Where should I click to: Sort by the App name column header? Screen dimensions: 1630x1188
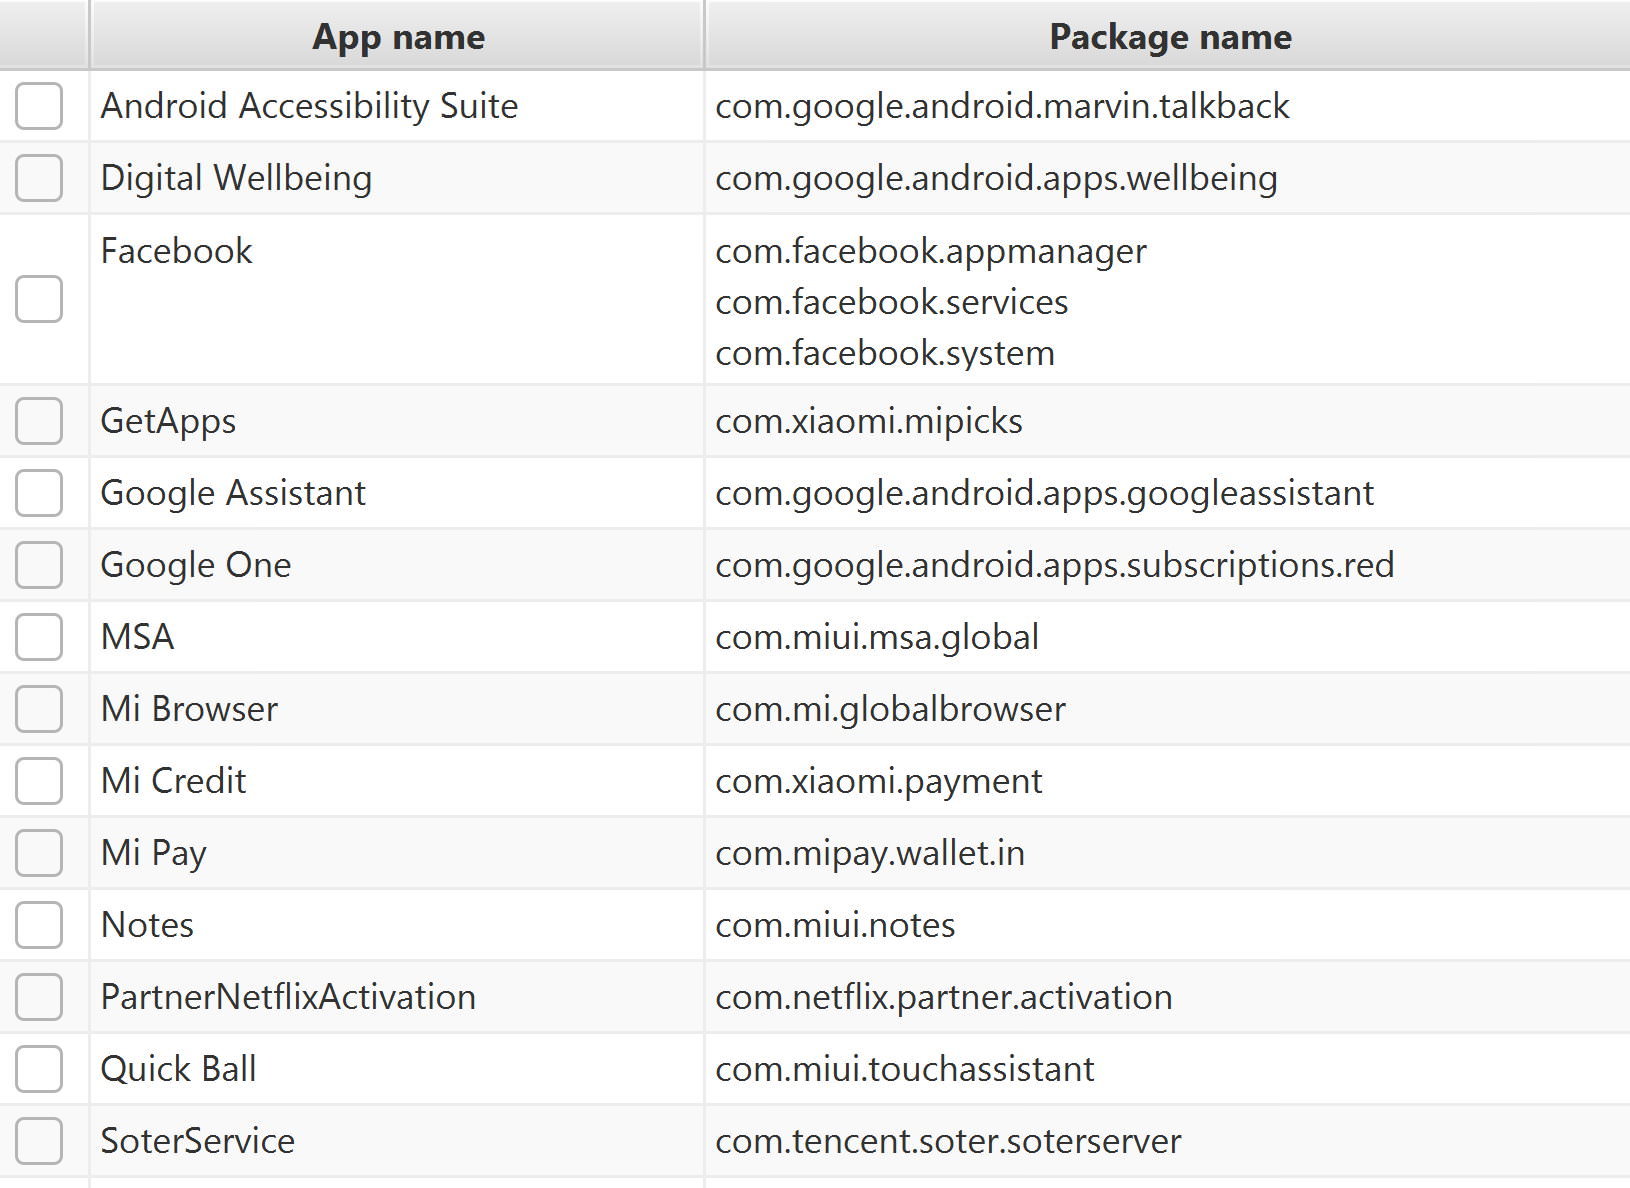point(398,37)
